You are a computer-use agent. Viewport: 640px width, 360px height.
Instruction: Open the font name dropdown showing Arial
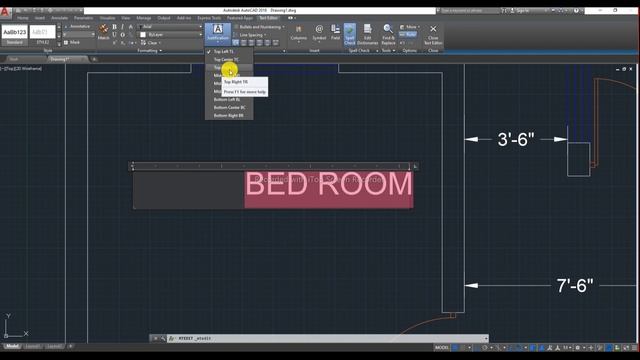pyautogui.click(x=171, y=27)
